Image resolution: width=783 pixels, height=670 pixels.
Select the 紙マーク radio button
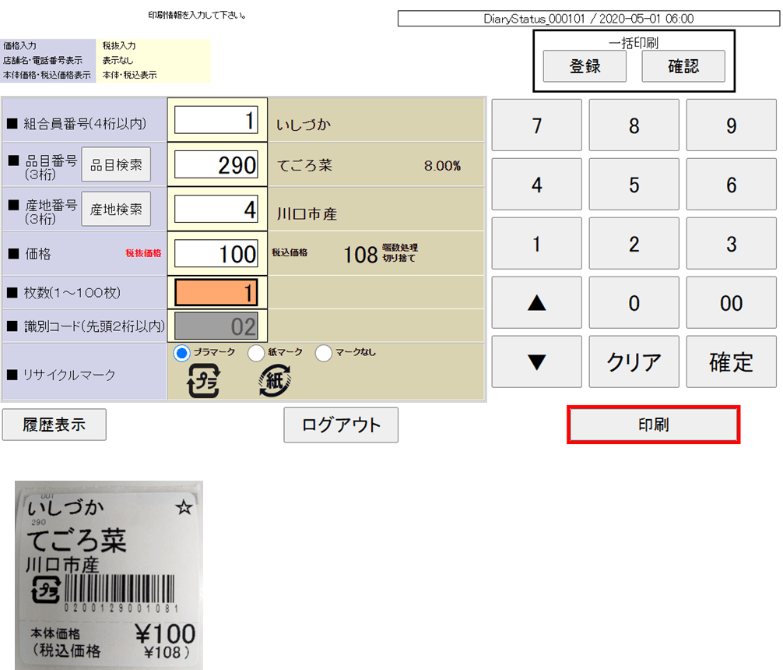(256, 353)
